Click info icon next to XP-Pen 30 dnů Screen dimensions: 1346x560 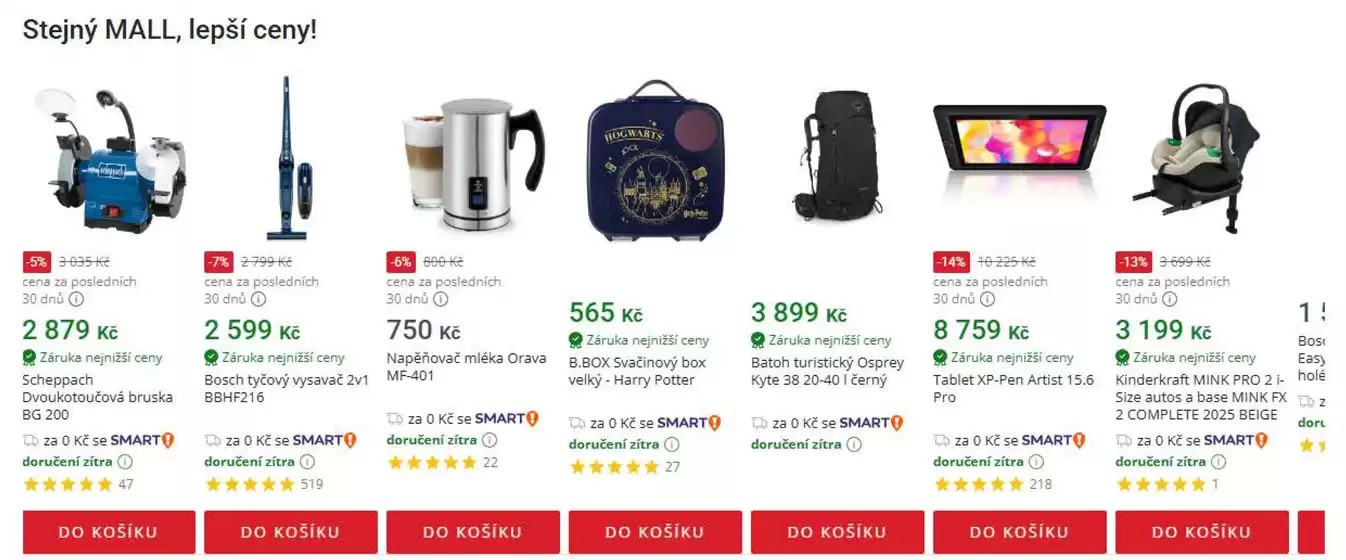987,299
